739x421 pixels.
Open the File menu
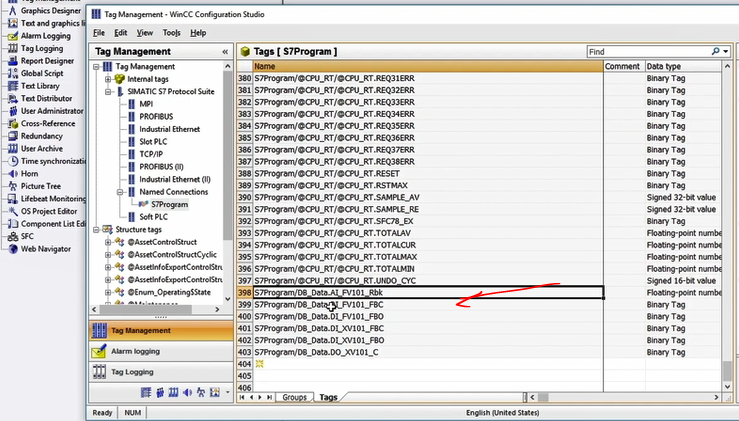pos(99,33)
